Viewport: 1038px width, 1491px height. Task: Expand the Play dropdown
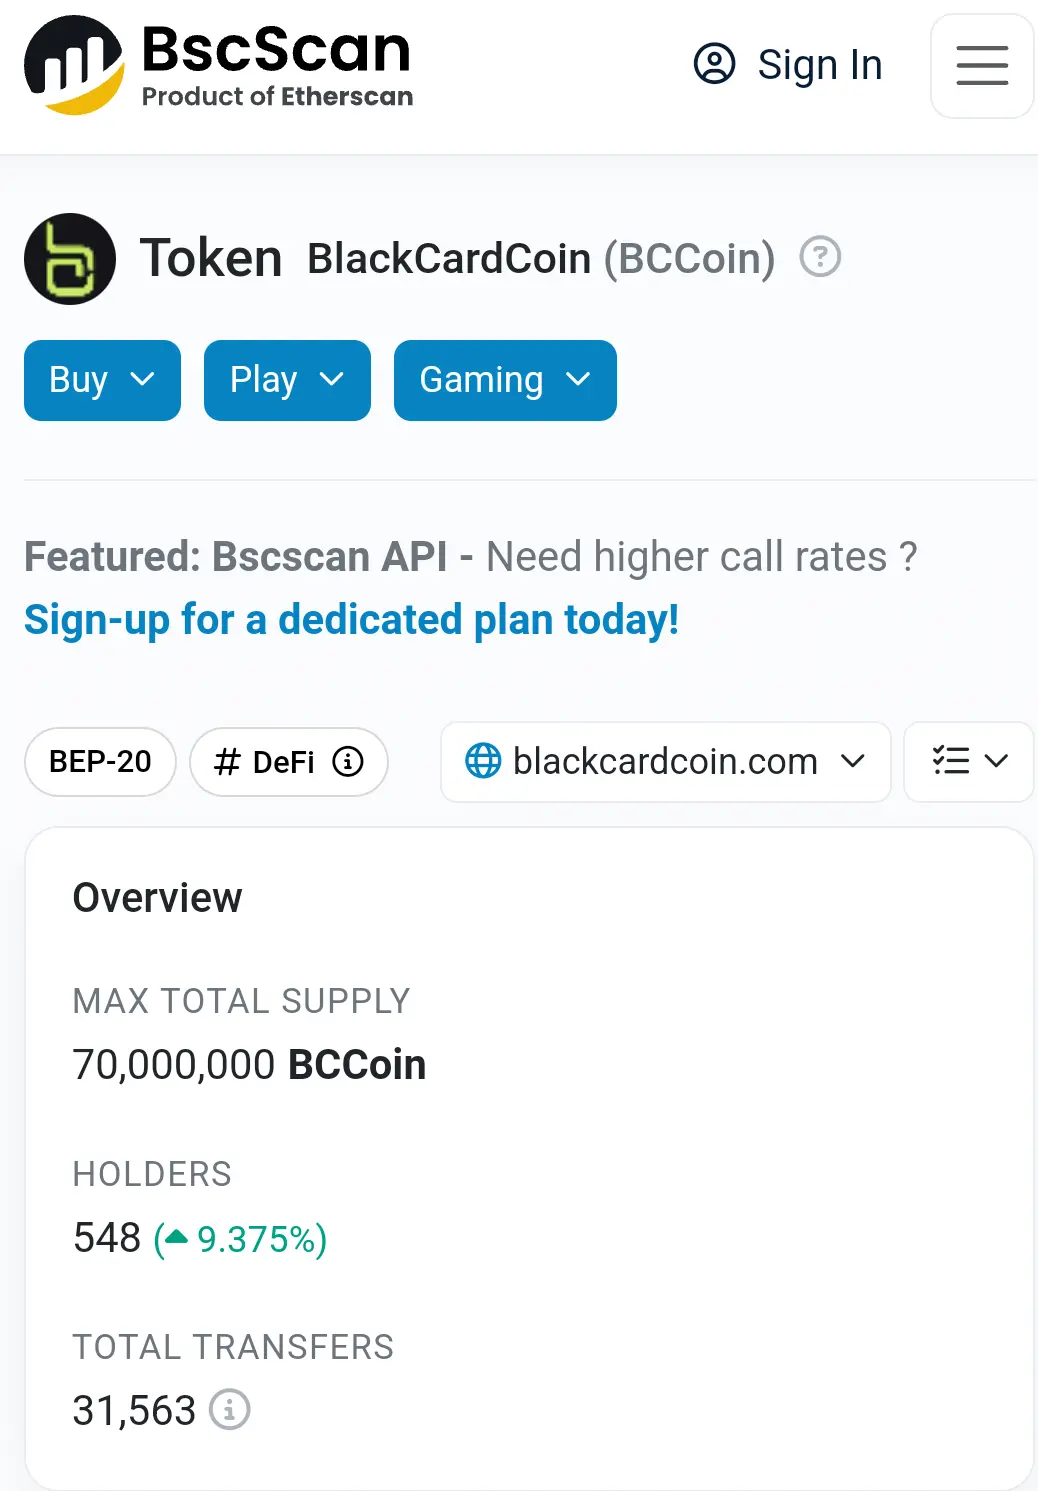tap(287, 380)
